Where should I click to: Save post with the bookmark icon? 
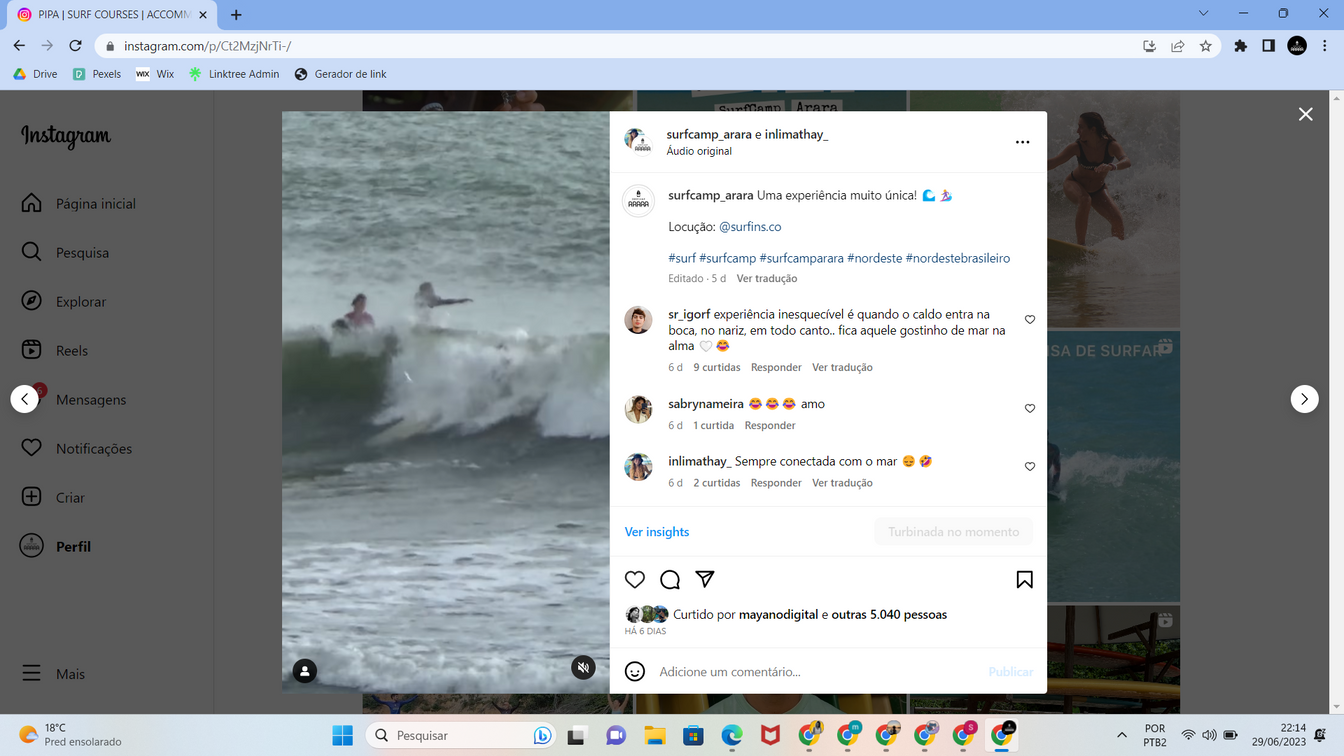(x=1024, y=580)
